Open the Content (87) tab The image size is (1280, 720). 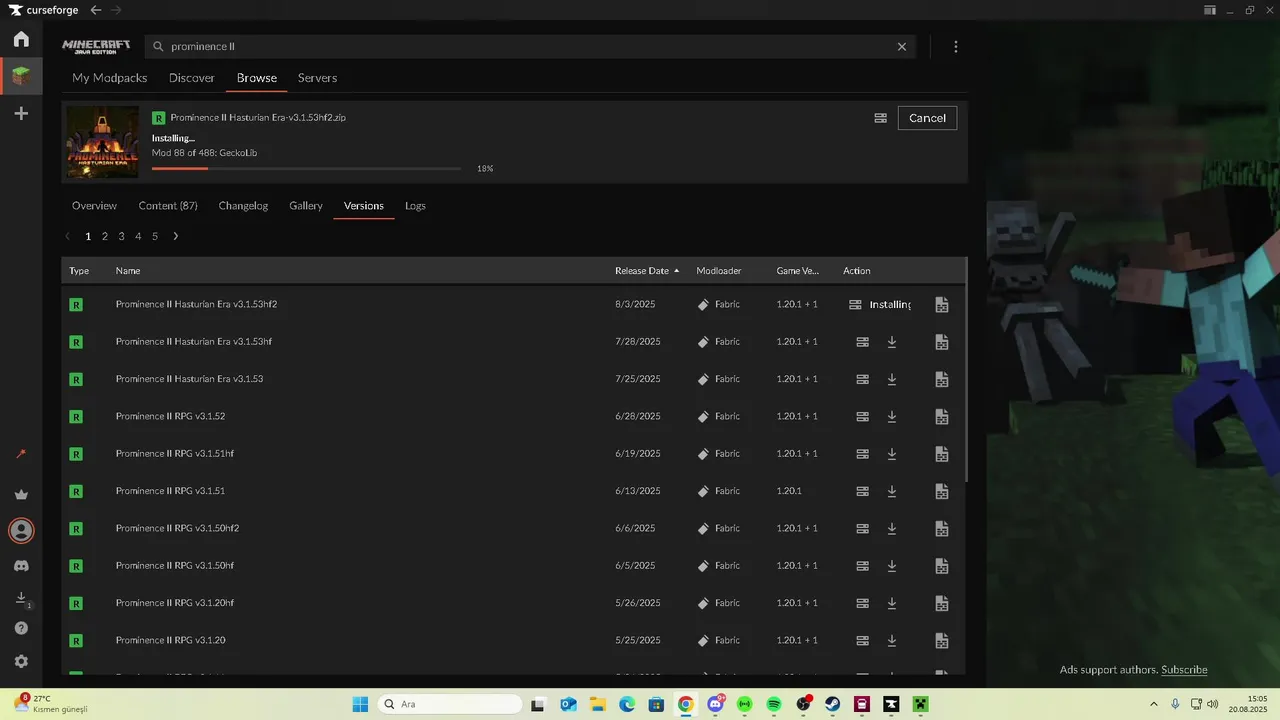(x=168, y=206)
